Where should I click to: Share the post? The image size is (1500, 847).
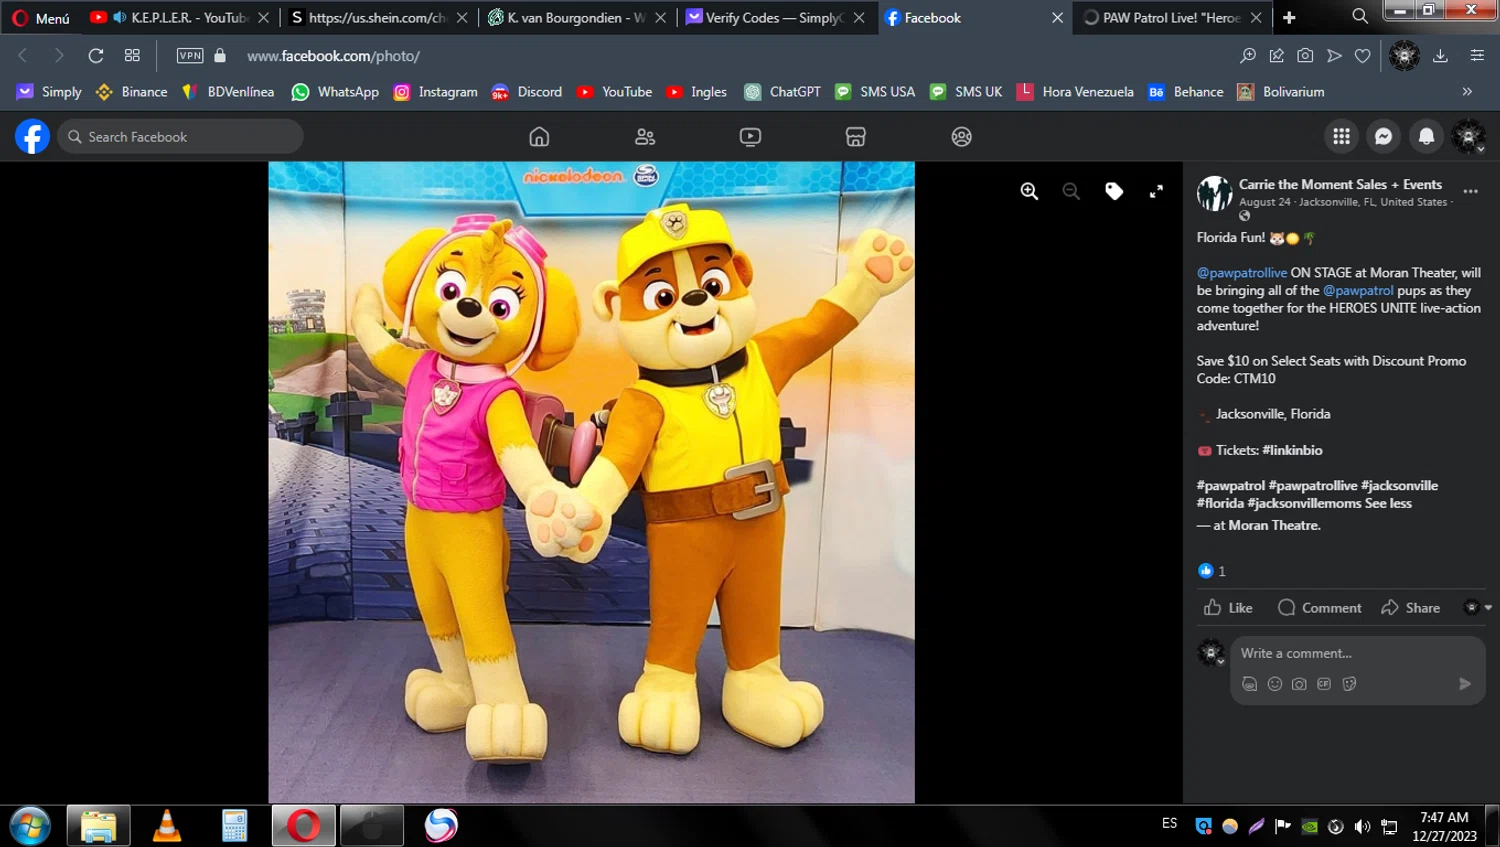click(1411, 608)
